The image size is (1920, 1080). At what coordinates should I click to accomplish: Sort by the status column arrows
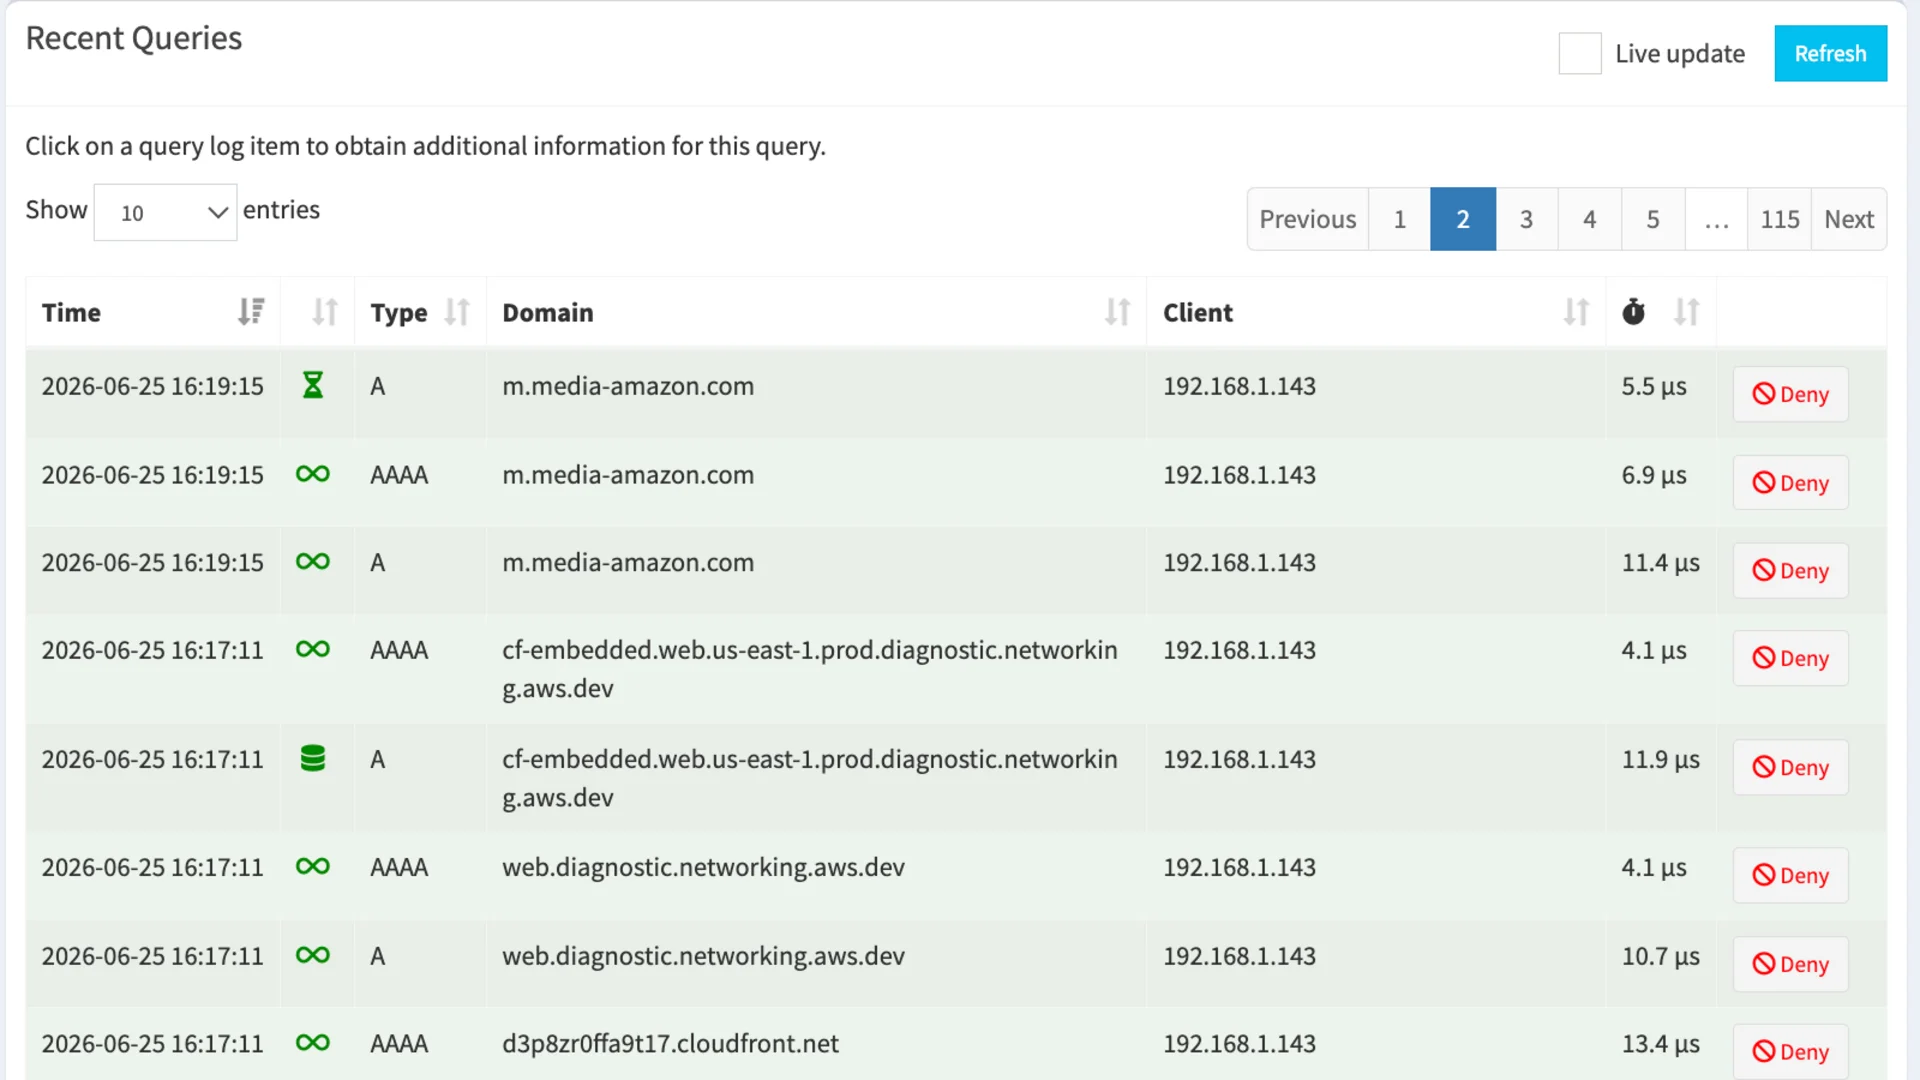pyautogui.click(x=324, y=312)
